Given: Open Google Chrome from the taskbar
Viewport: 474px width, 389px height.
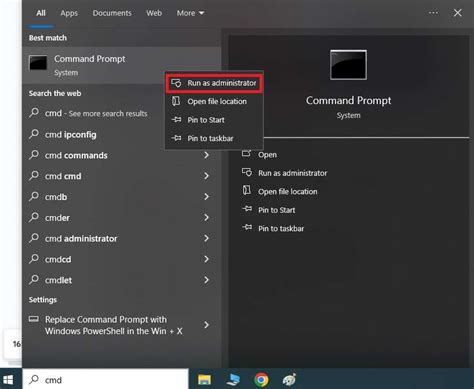Looking at the screenshot, I should tap(262, 380).
